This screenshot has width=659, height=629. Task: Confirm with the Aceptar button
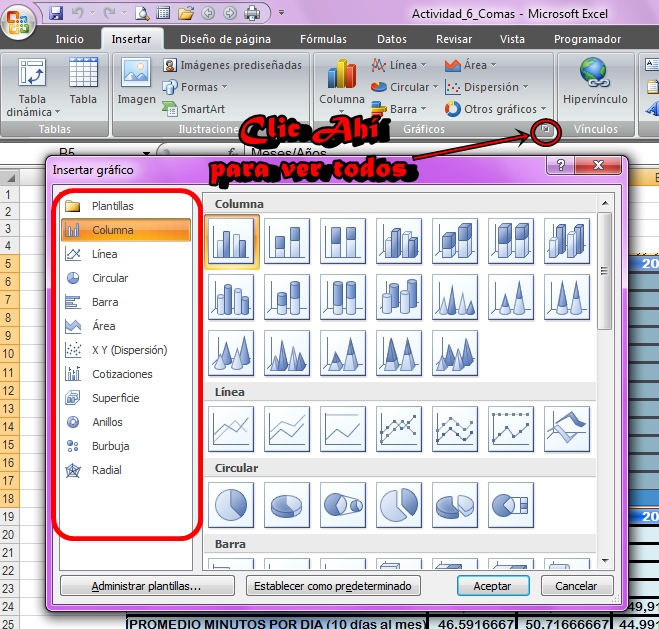click(x=493, y=586)
